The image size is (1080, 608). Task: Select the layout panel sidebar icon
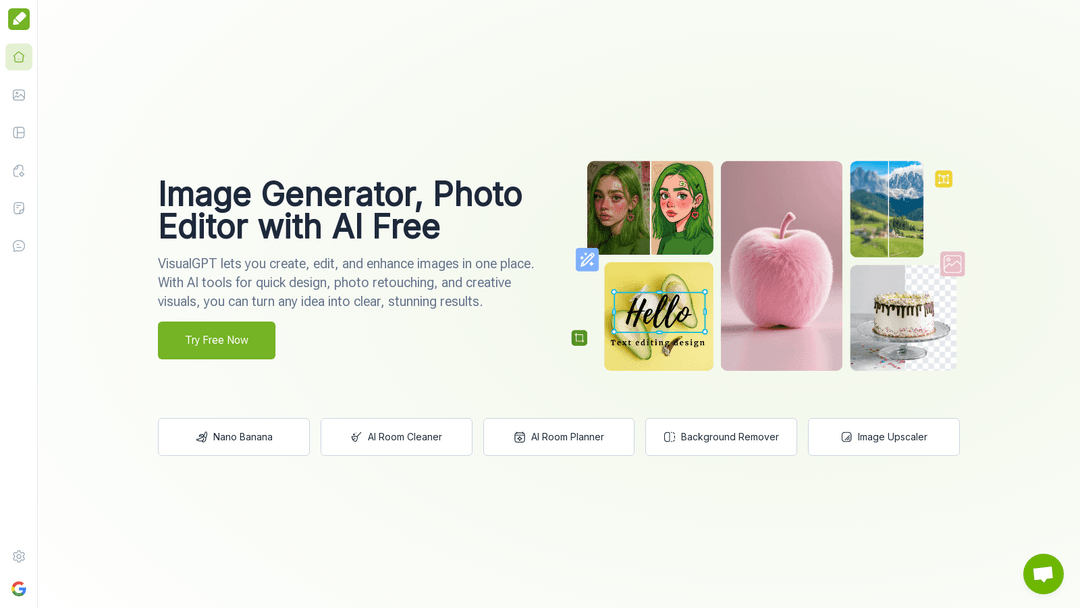point(19,133)
